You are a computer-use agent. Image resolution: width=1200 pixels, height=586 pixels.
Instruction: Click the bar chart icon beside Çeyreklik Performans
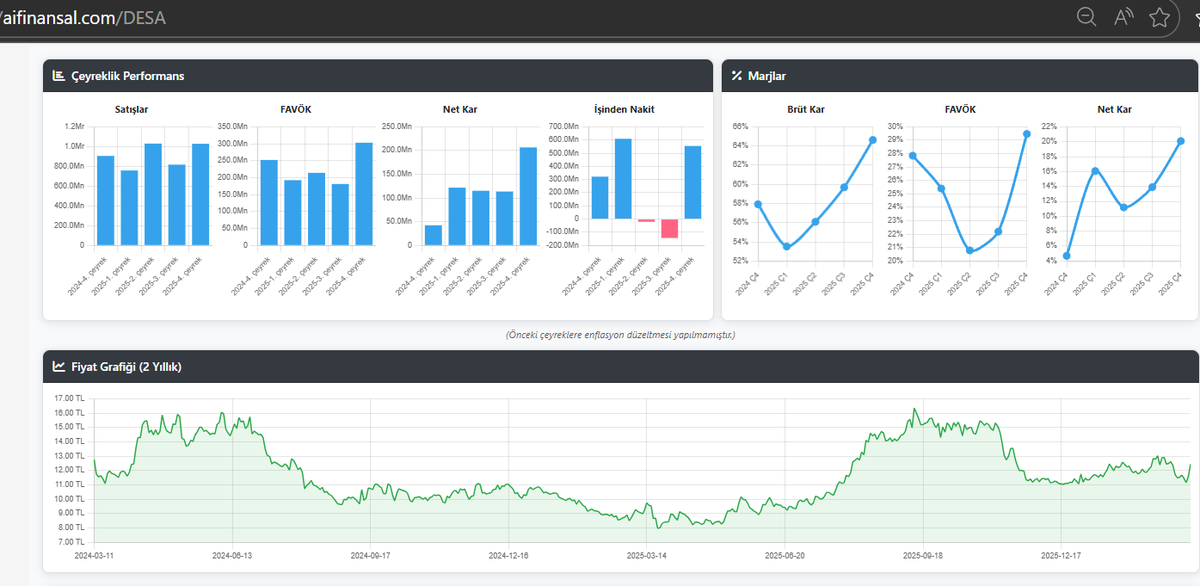59,76
